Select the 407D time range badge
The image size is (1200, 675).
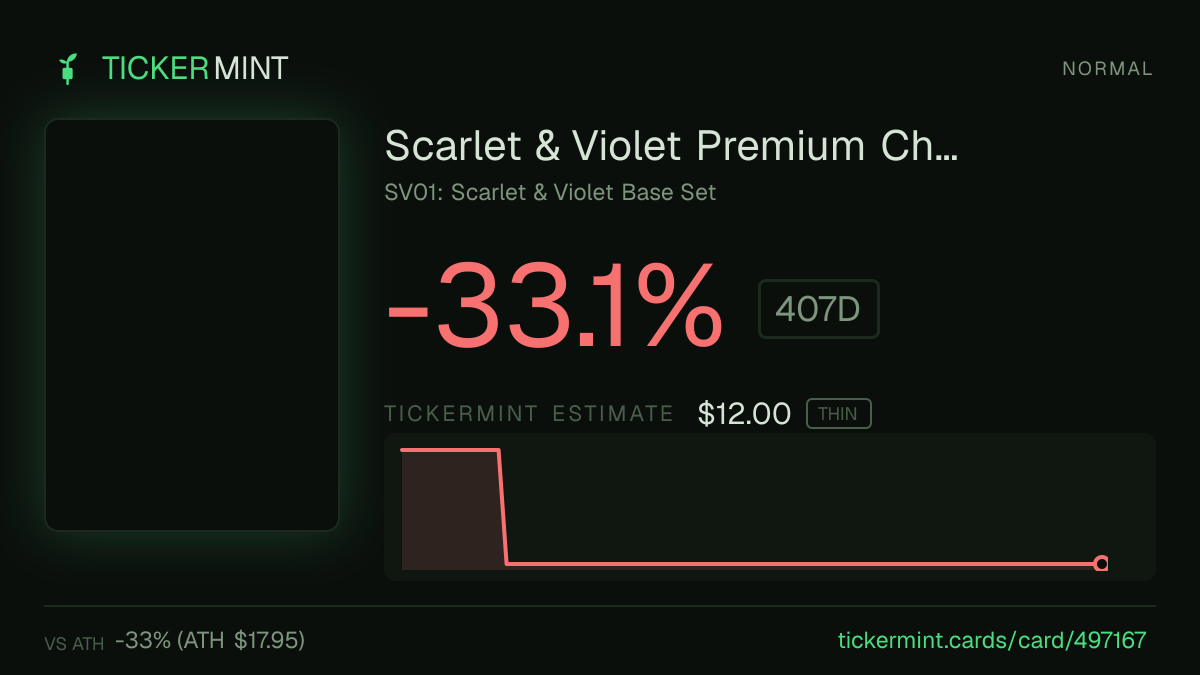819,309
